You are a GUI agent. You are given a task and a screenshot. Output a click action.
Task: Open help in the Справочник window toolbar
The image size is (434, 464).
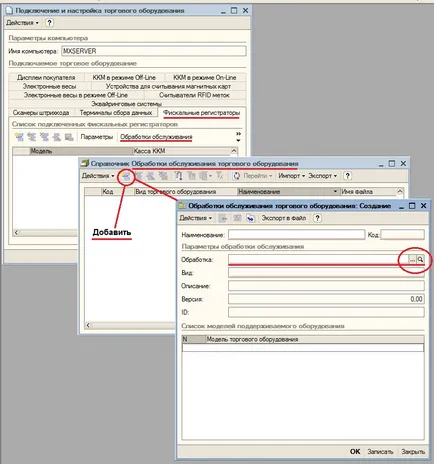(x=347, y=176)
